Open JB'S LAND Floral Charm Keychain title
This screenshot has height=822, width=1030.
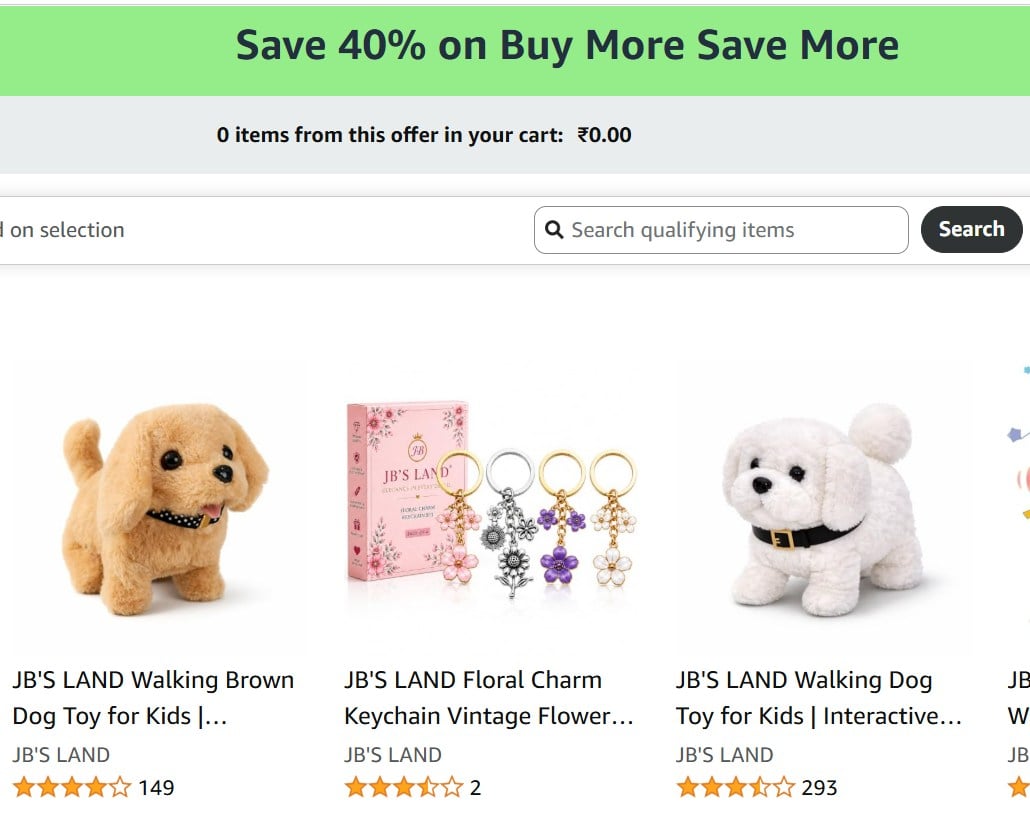489,698
